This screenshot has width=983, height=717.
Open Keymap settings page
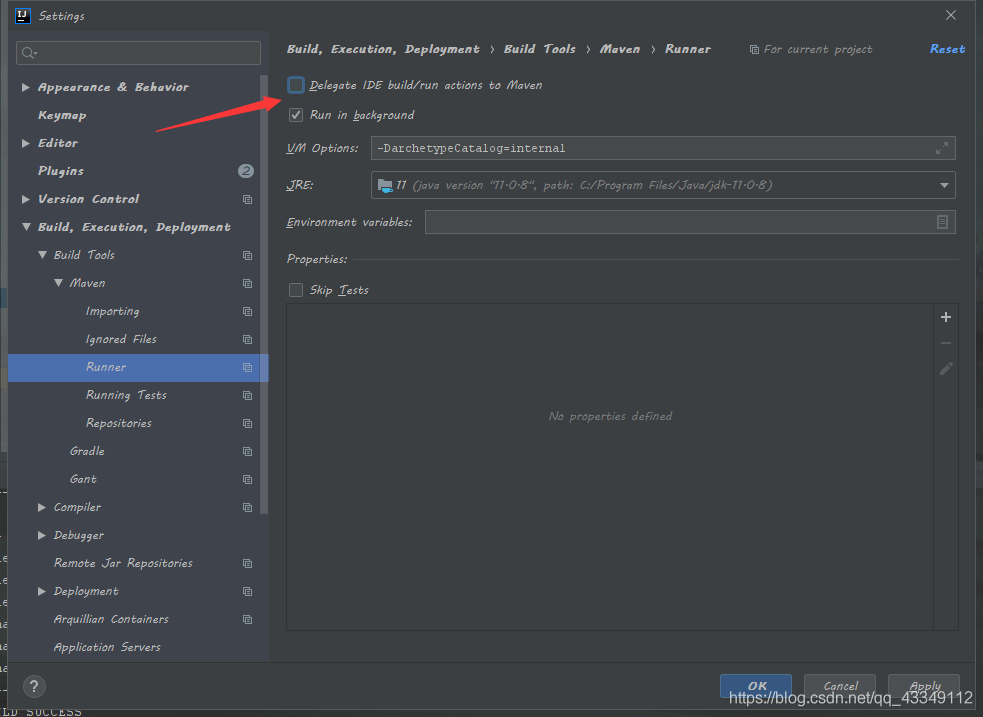(x=62, y=115)
